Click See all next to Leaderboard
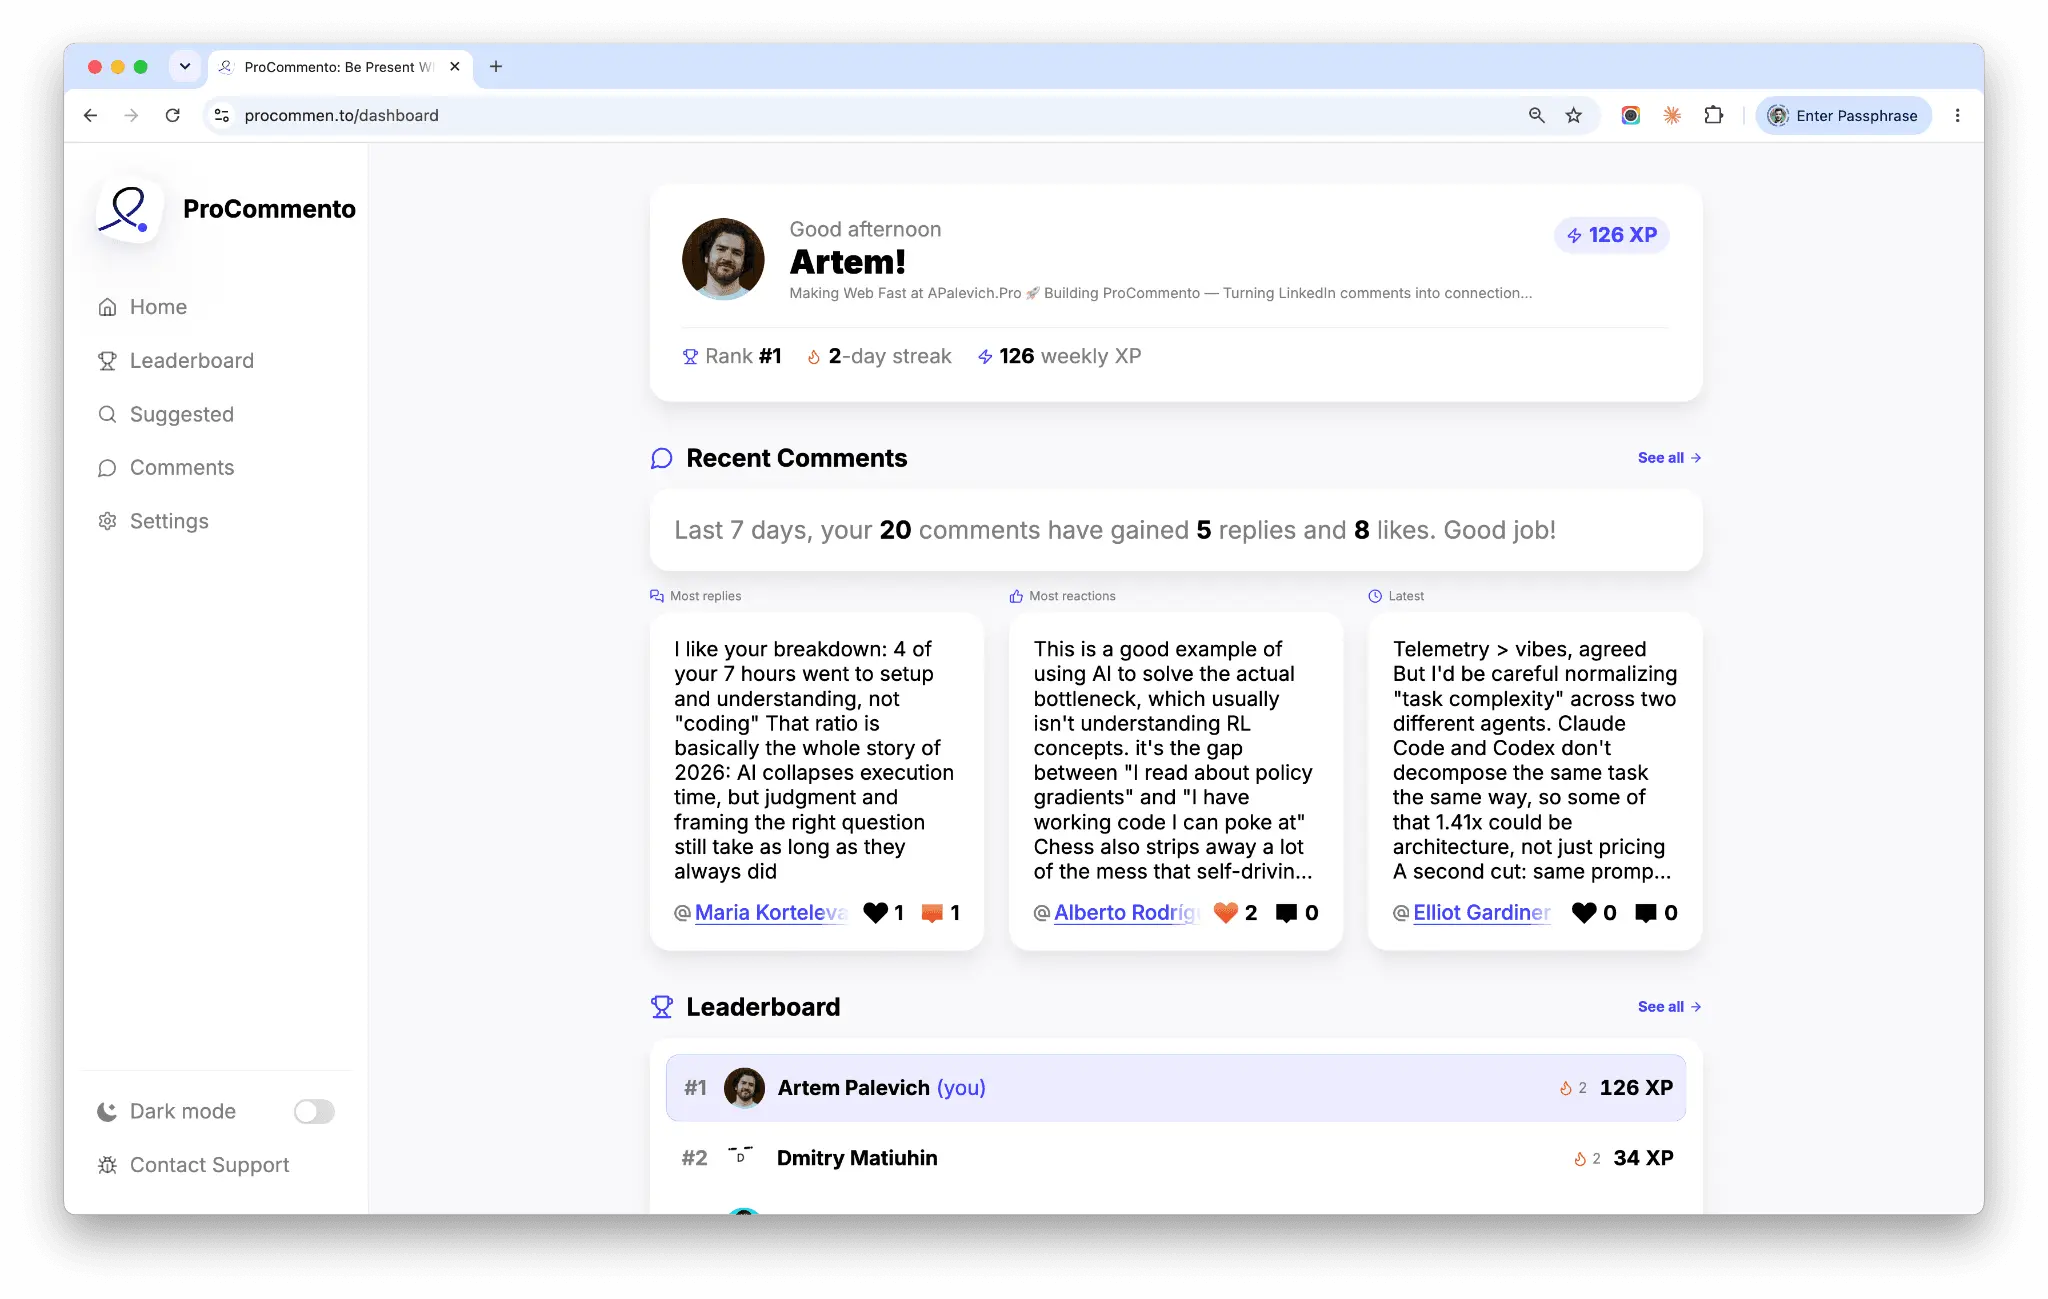Screen dimensions: 2048x1299 click(x=1669, y=1006)
